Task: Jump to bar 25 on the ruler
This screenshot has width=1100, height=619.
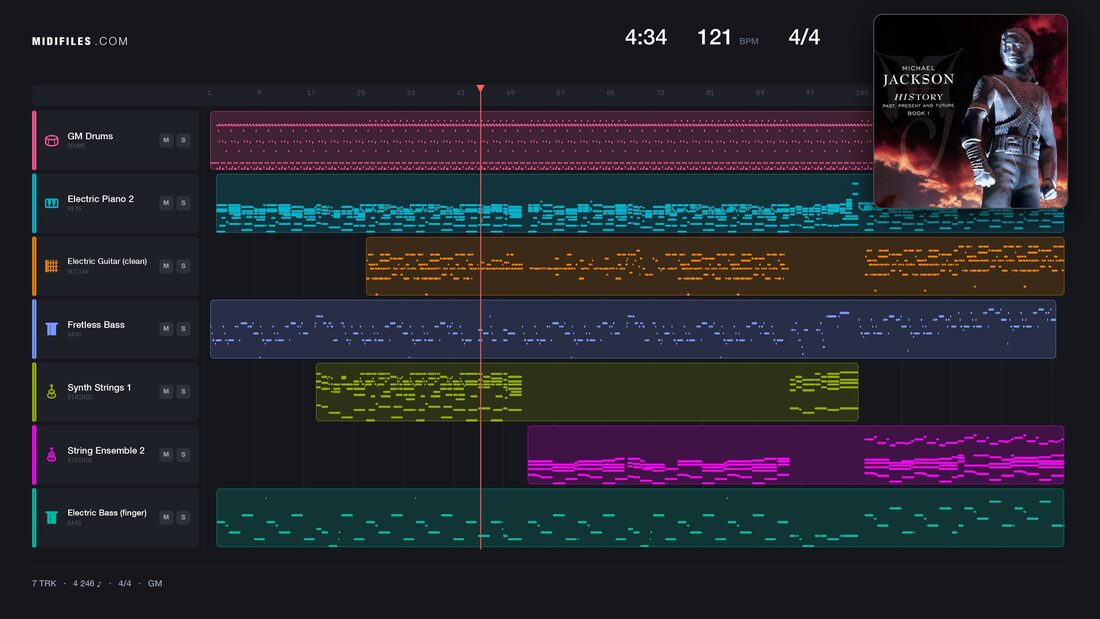Action: coord(361,93)
